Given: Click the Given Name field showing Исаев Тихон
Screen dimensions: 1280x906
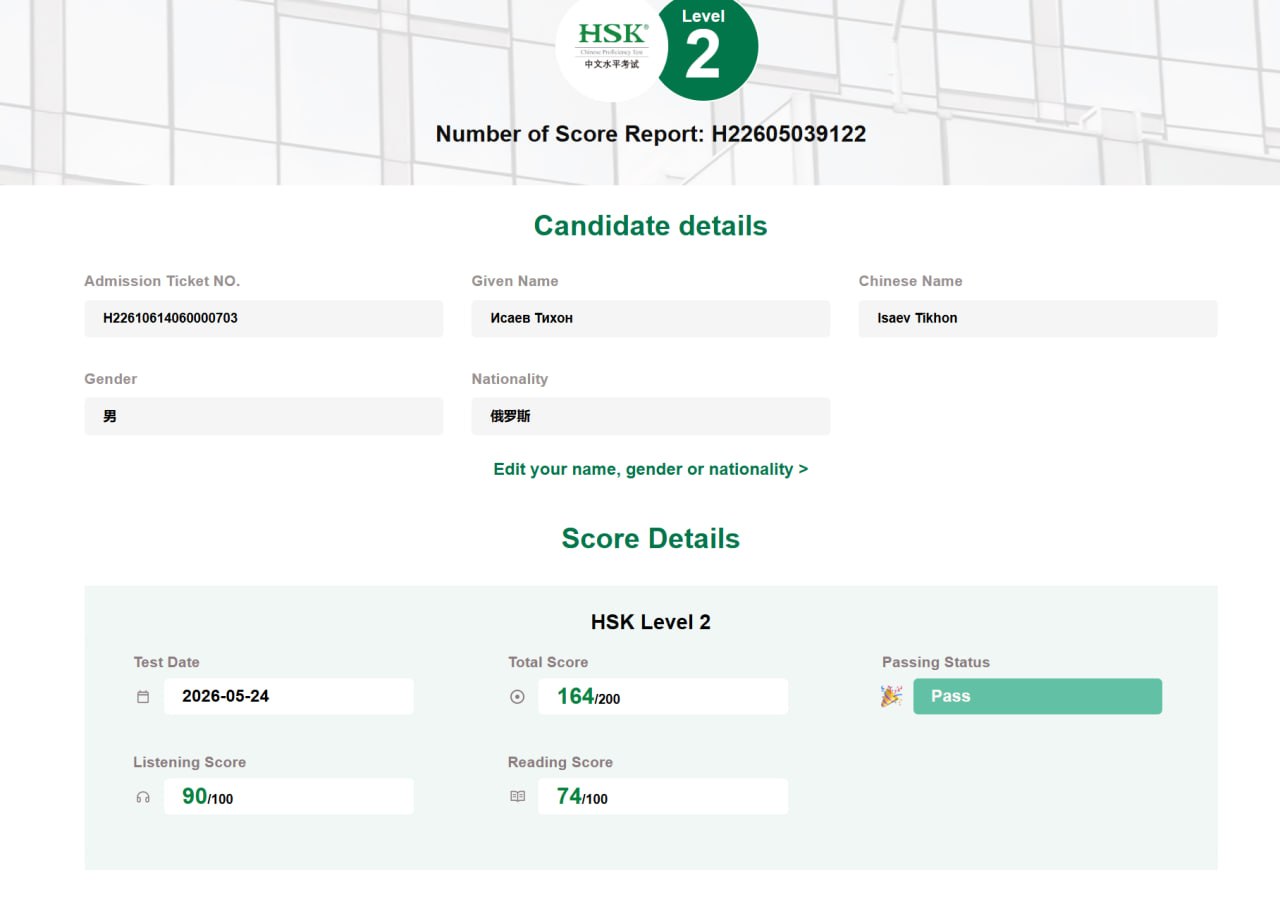Looking at the screenshot, I should coord(651,319).
